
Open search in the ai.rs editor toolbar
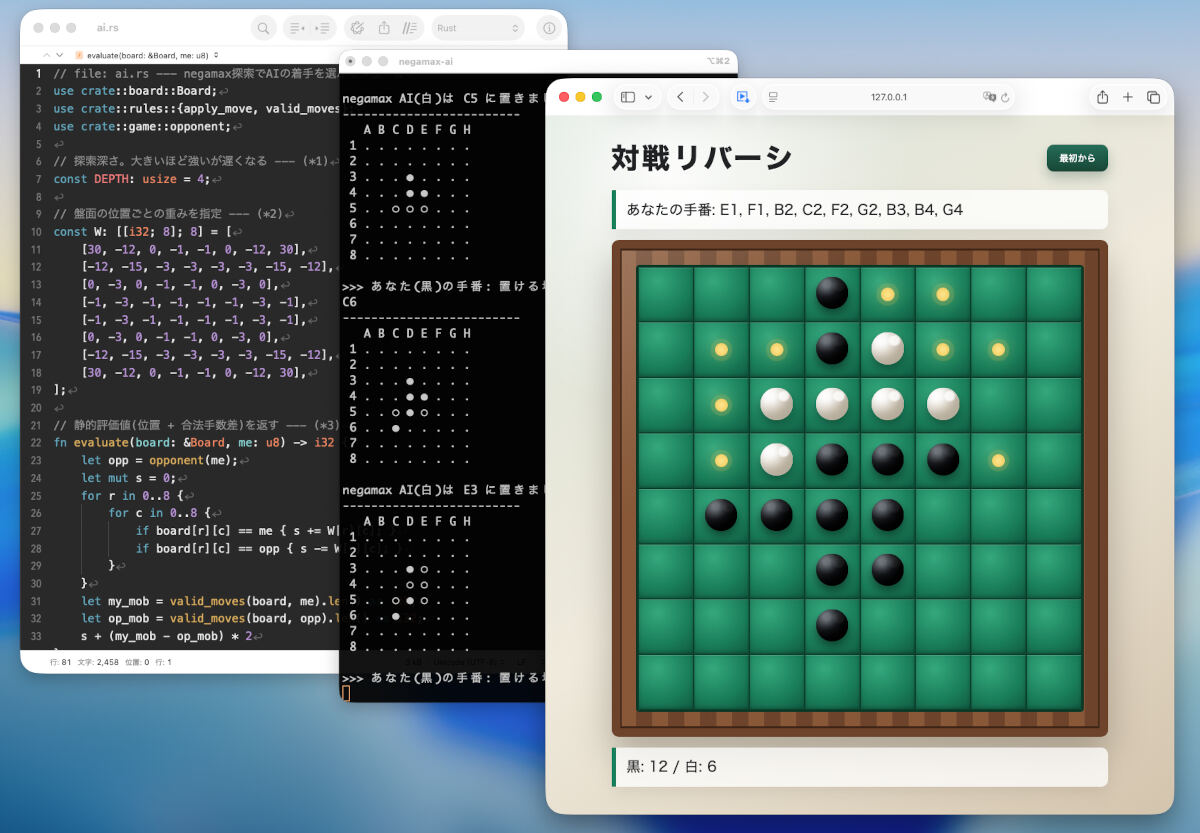(x=263, y=28)
